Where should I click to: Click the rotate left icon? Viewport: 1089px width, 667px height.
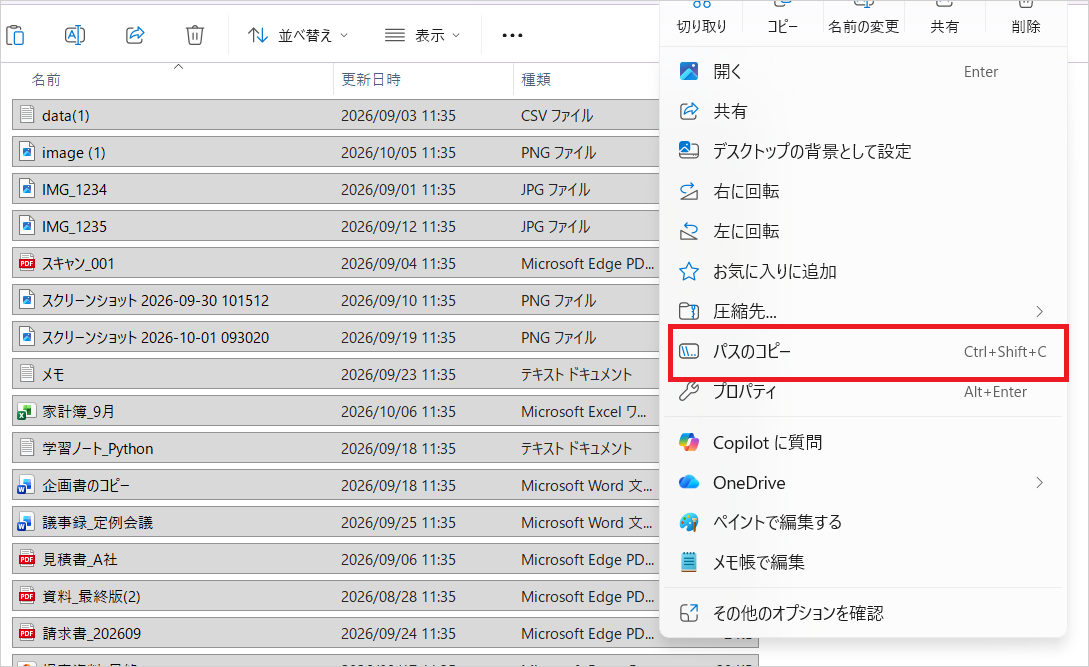pyautogui.click(x=689, y=231)
